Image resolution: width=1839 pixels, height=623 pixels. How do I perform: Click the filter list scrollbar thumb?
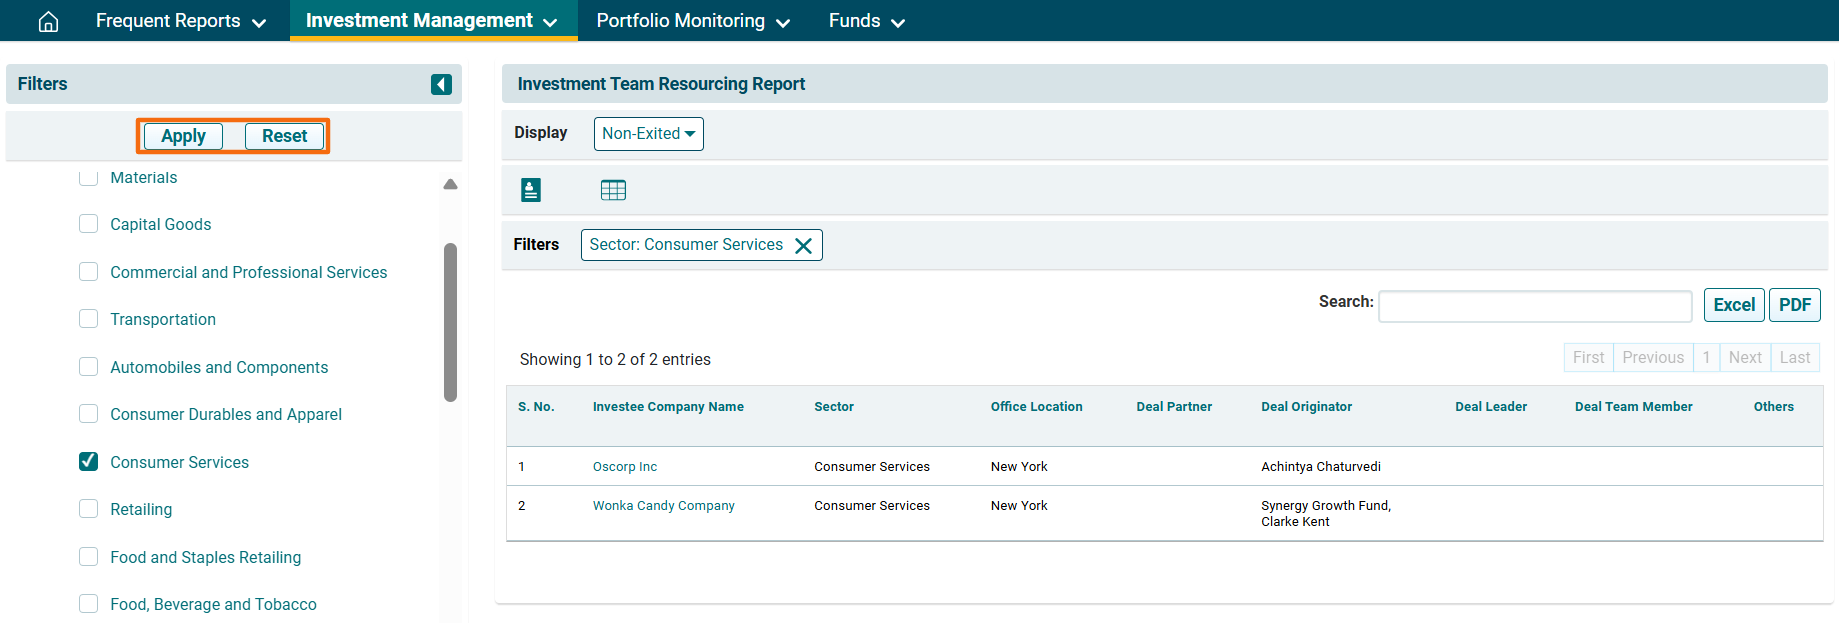[x=450, y=320]
